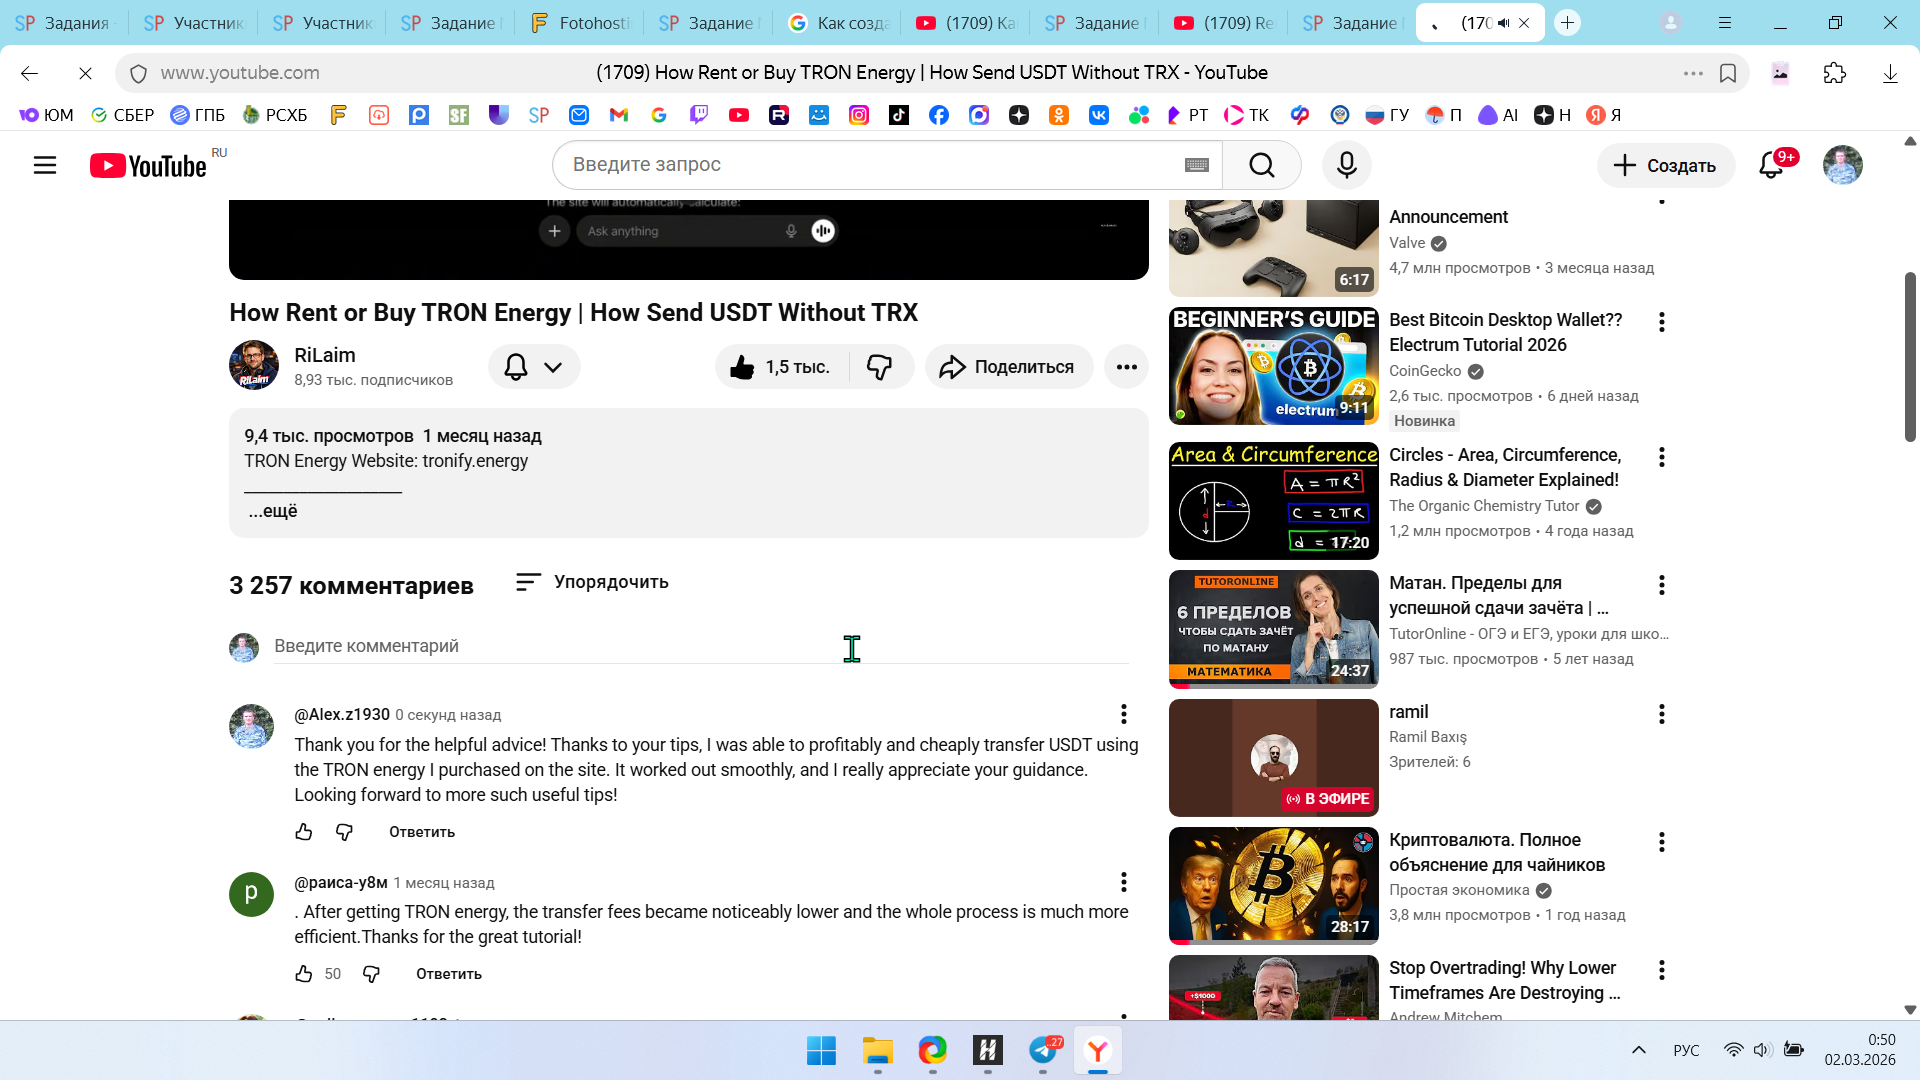Dislike the TRON Energy video
The width and height of the screenshot is (1920, 1080).
pos(879,367)
